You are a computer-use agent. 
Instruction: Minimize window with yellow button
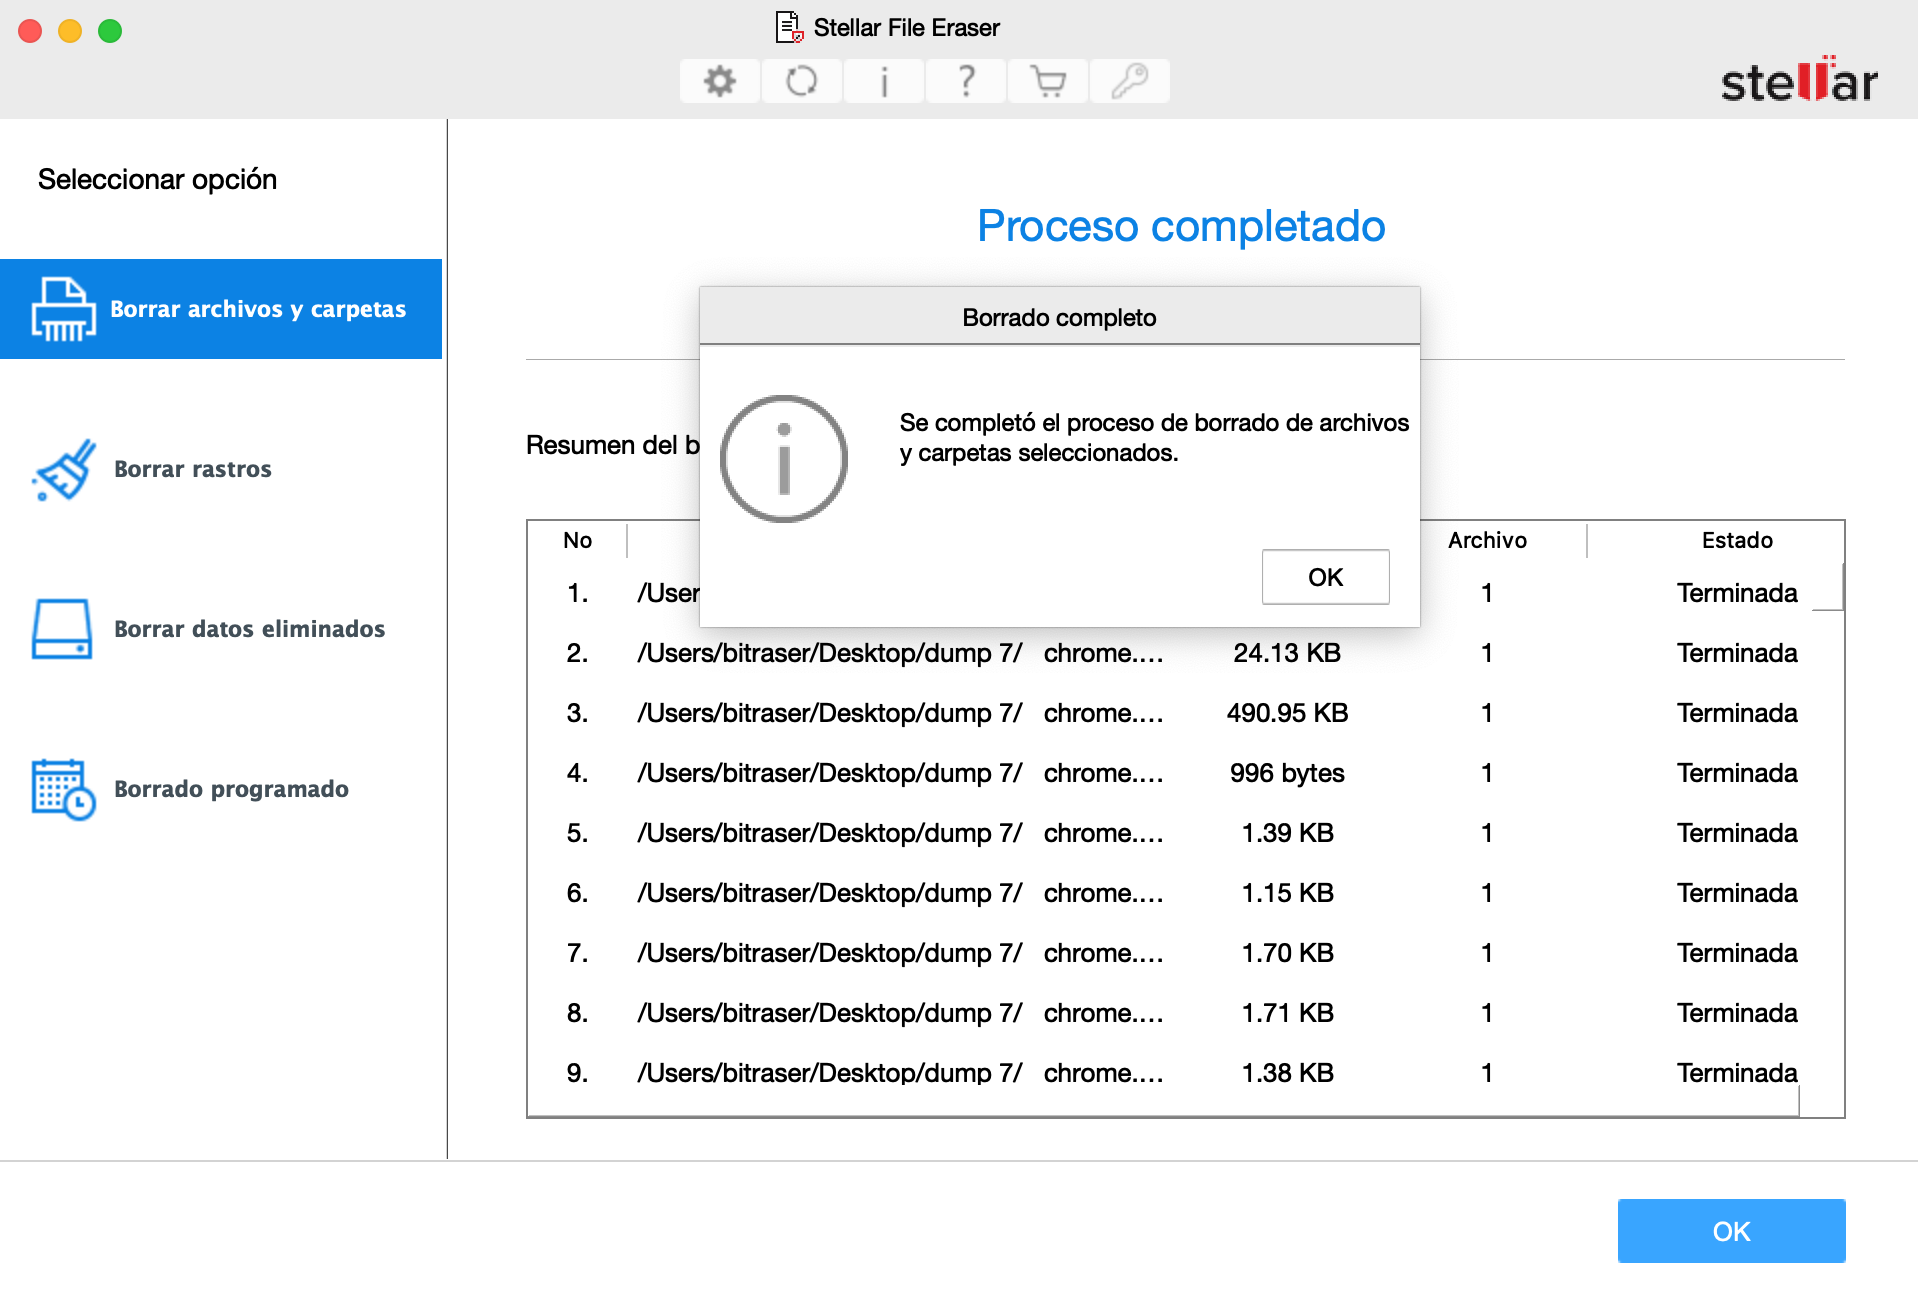click(x=70, y=31)
